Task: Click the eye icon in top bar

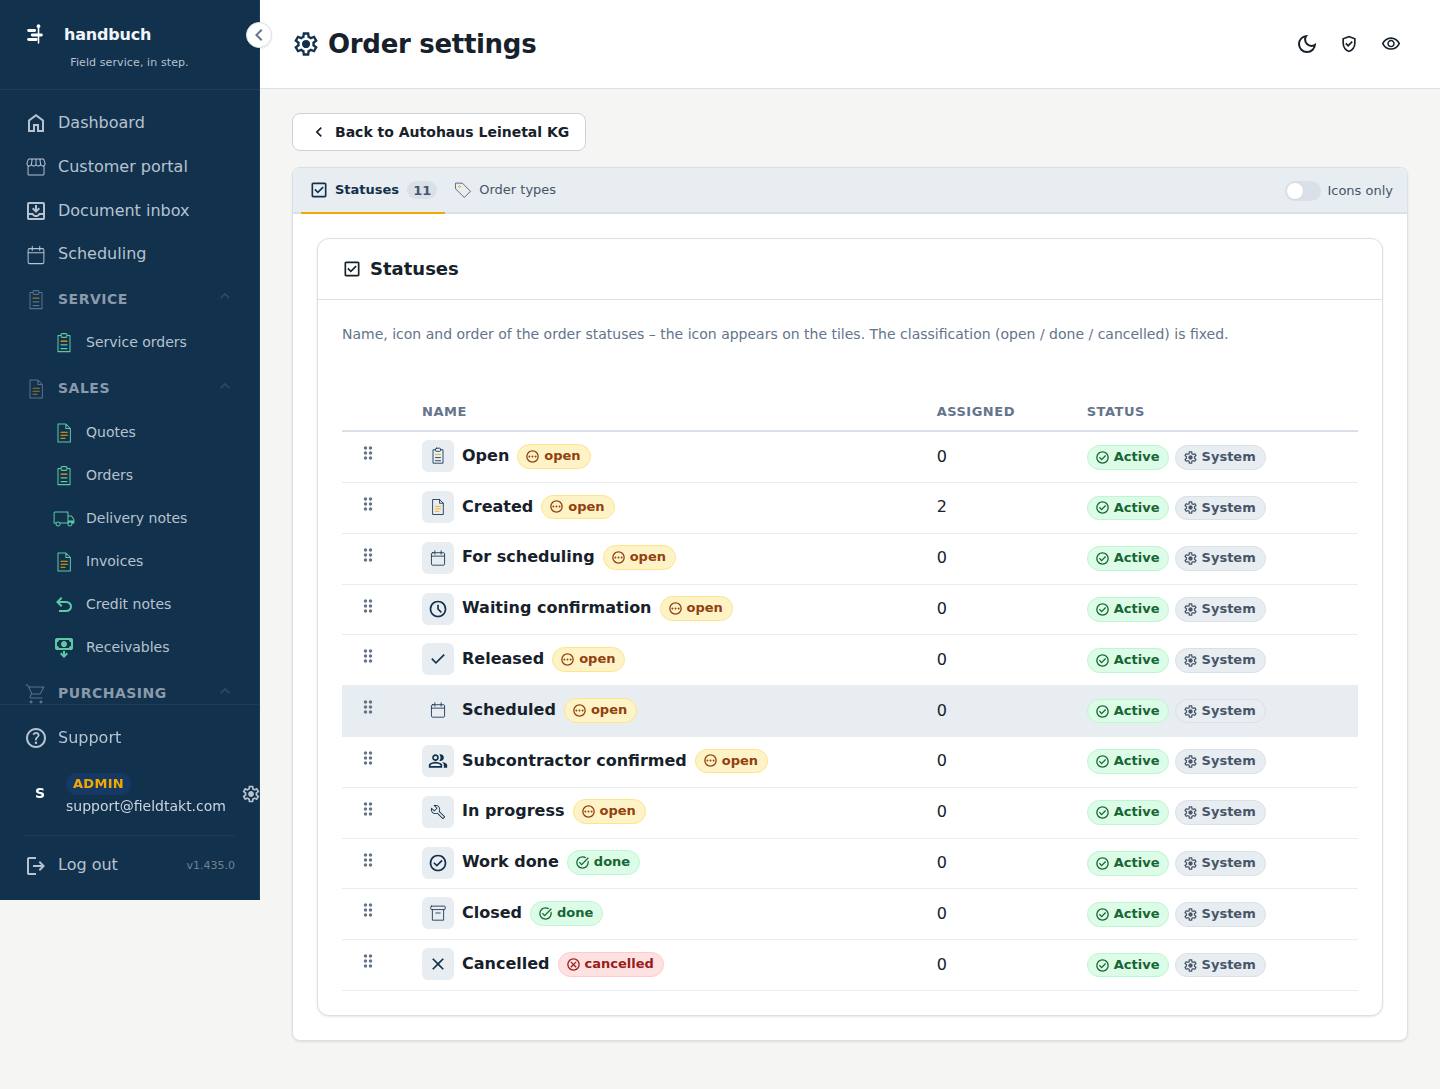Action: point(1391,44)
